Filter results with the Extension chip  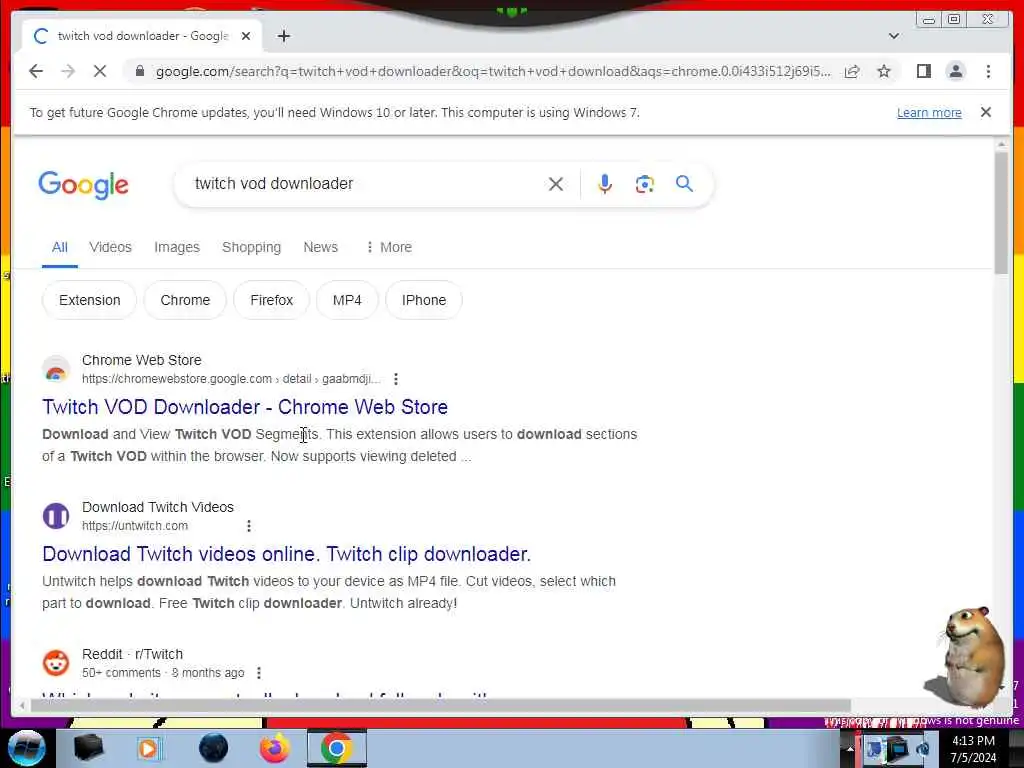89,300
